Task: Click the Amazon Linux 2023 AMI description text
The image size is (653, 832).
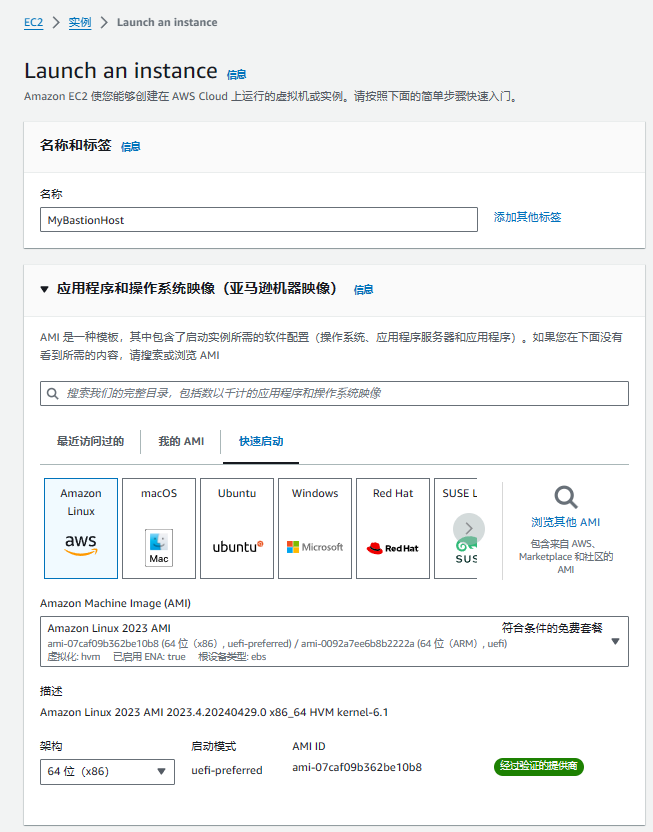Action: 214,712
